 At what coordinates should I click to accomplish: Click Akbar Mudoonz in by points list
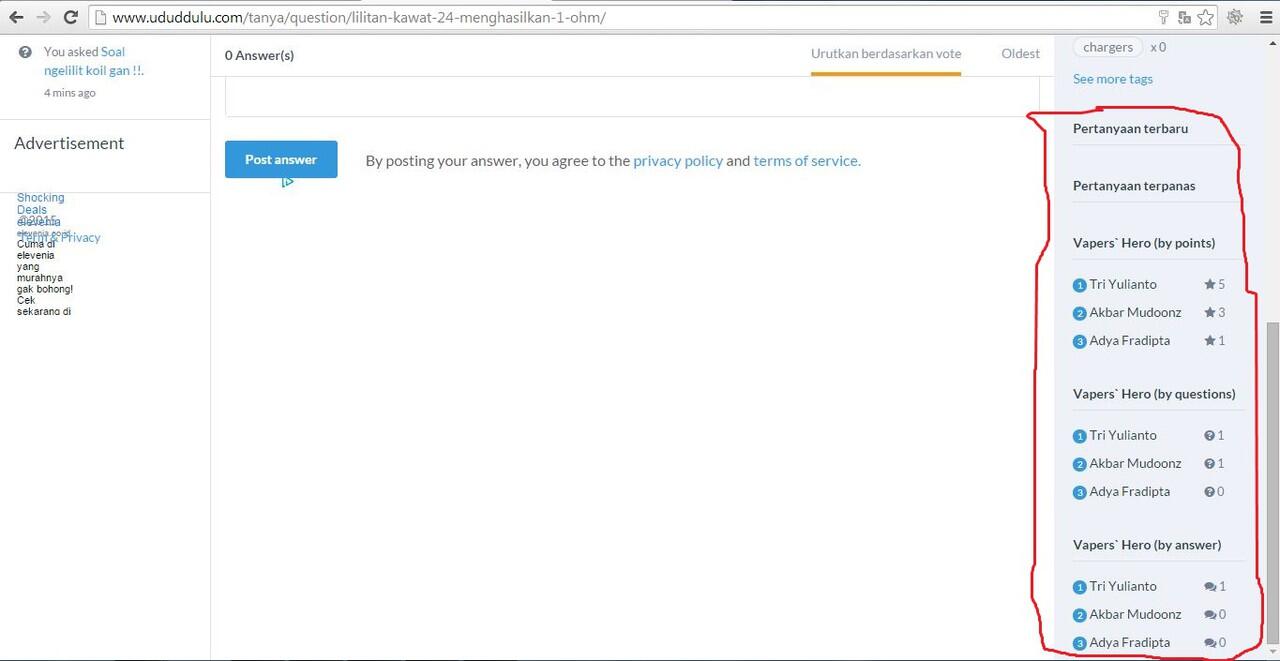click(x=1135, y=313)
